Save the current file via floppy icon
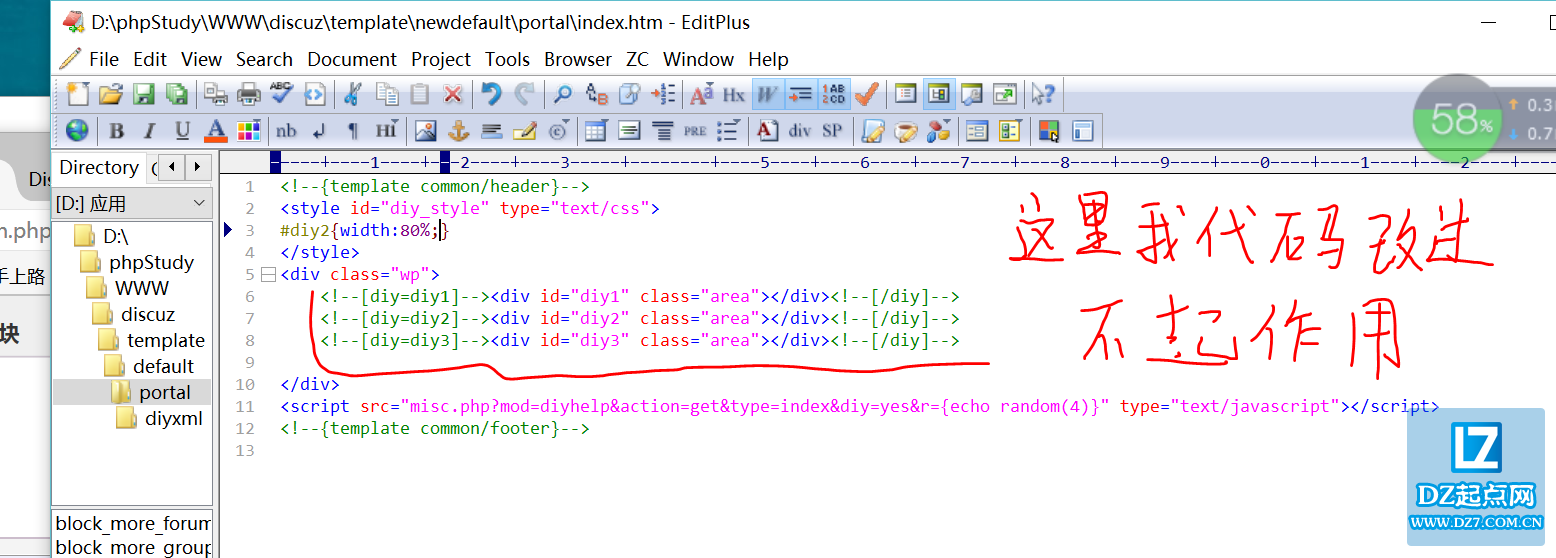 pos(144,94)
